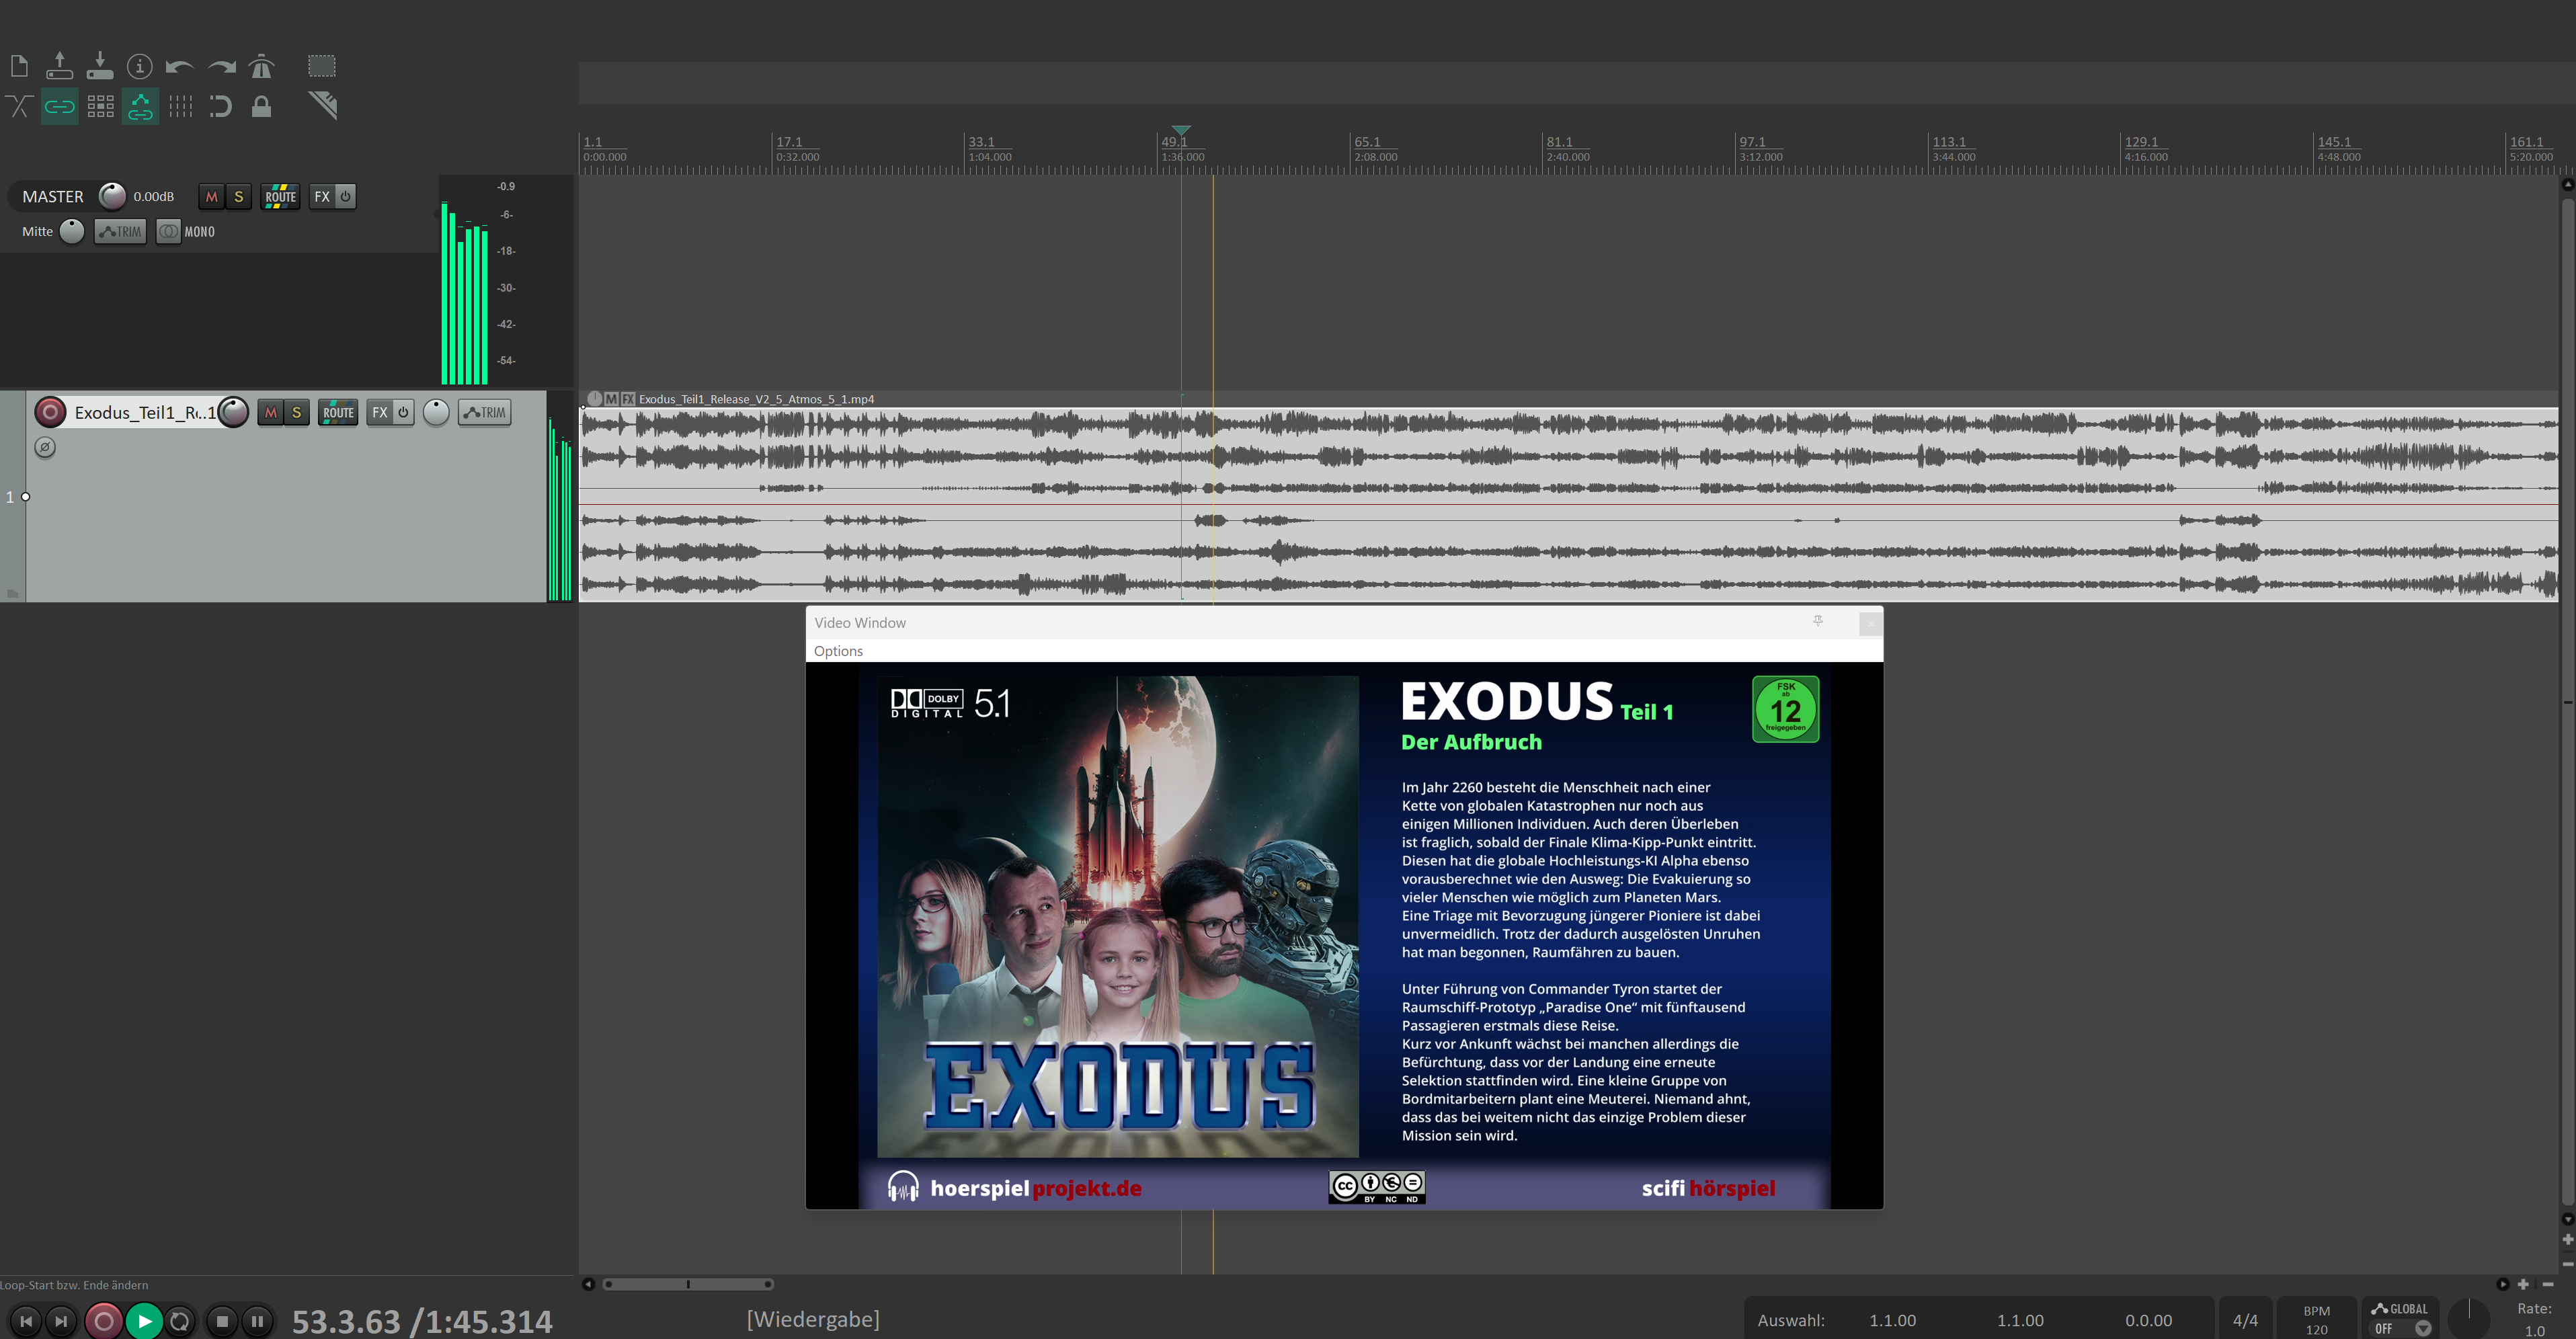Image resolution: width=2576 pixels, height=1339 pixels.
Task: Click the Auswahl start field 1.1.00
Action: click(x=1892, y=1320)
